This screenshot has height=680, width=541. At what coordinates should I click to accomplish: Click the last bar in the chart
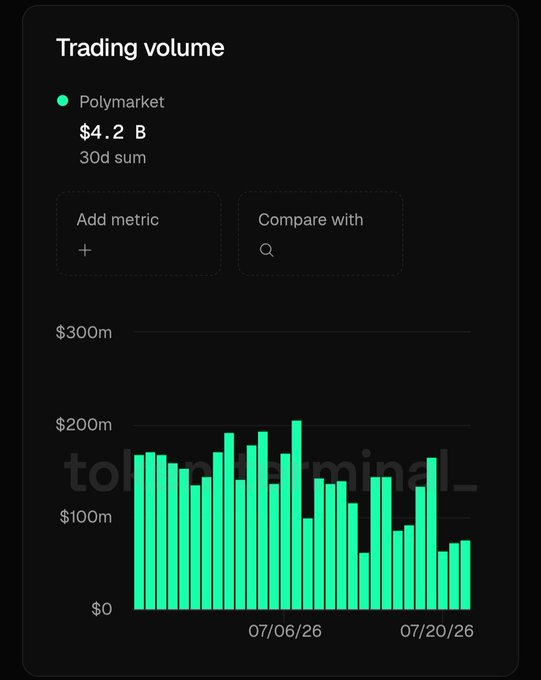point(466,575)
